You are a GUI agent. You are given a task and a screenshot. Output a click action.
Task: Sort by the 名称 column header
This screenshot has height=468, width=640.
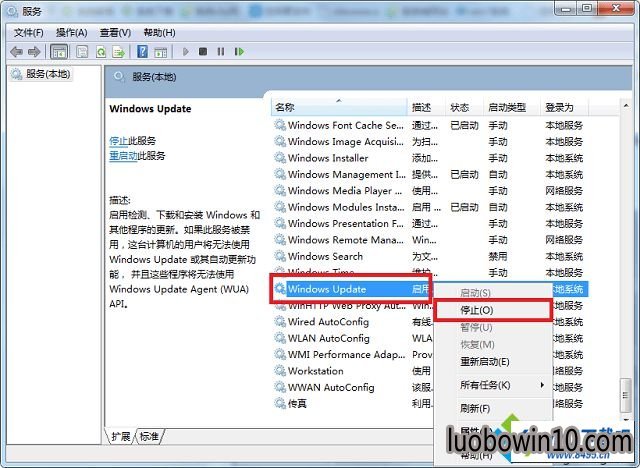(x=340, y=107)
